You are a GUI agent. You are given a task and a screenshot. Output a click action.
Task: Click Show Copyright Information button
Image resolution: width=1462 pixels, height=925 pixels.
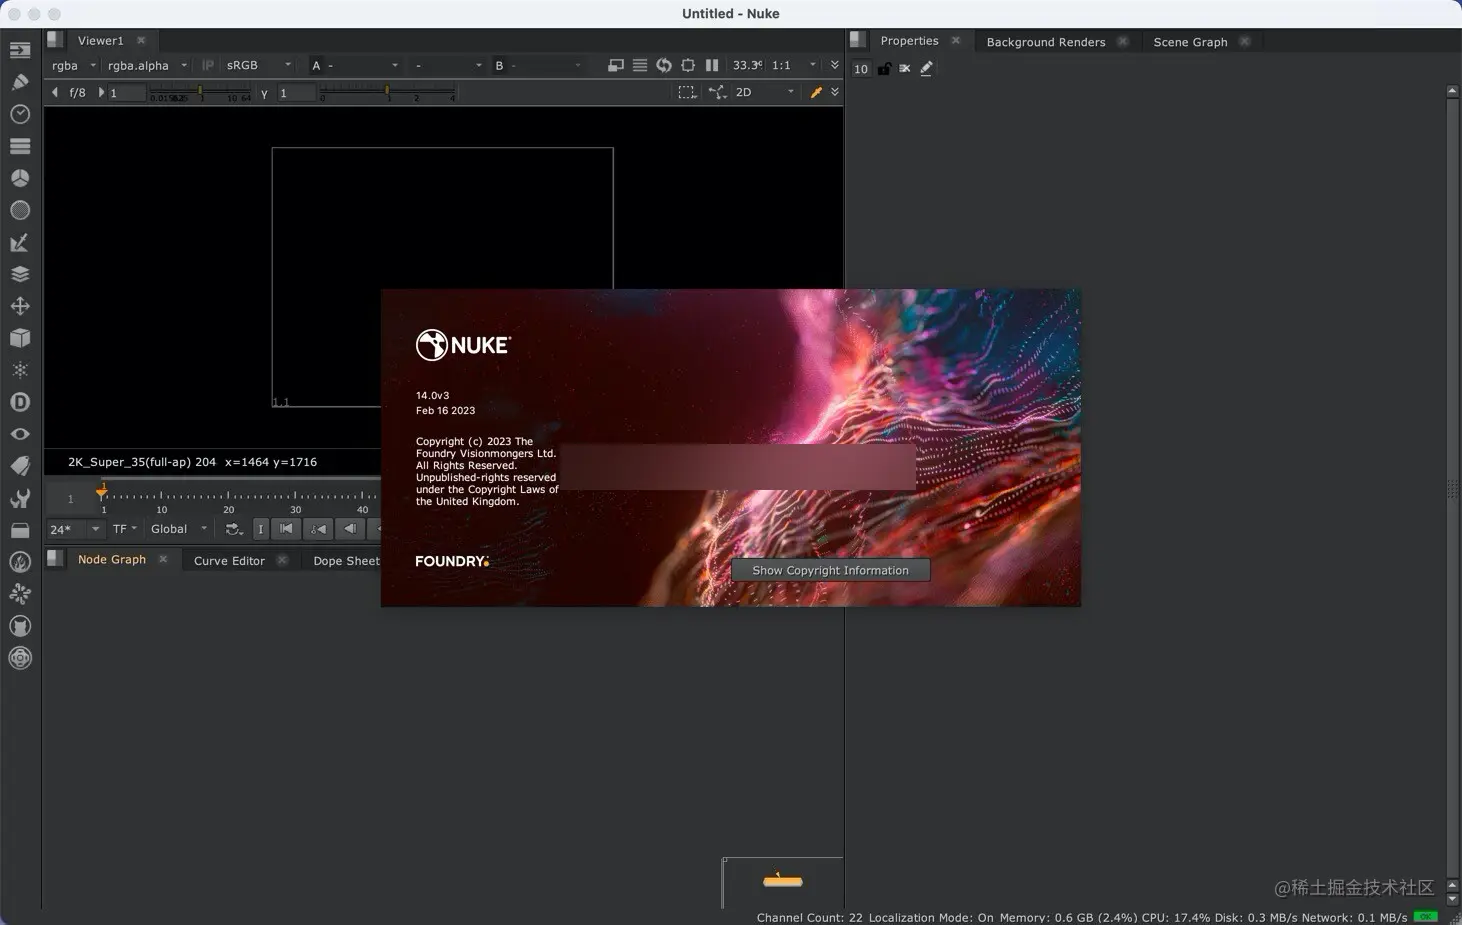tap(831, 570)
